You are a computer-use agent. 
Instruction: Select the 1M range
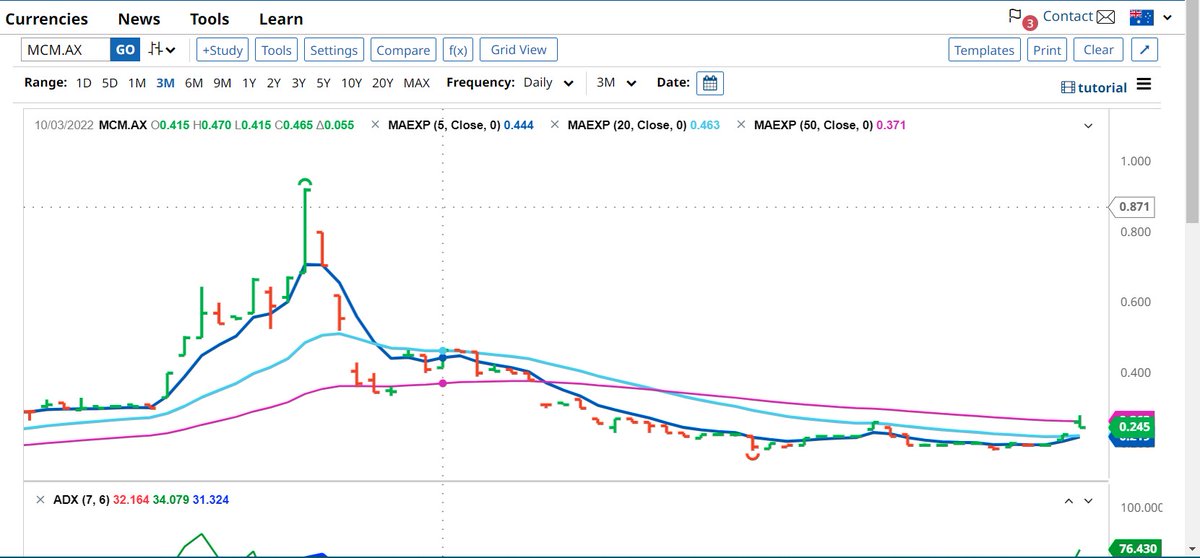(137, 83)
